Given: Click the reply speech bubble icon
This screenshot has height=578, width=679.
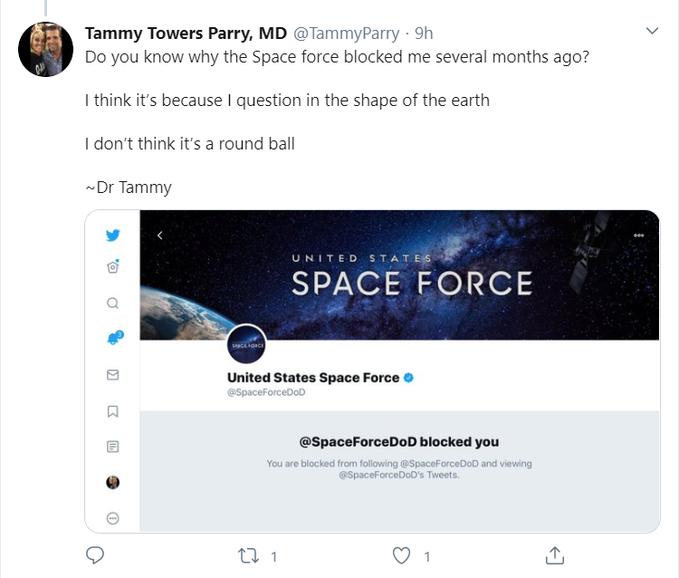Looking at the screenshot, I should tap(95, 555).
